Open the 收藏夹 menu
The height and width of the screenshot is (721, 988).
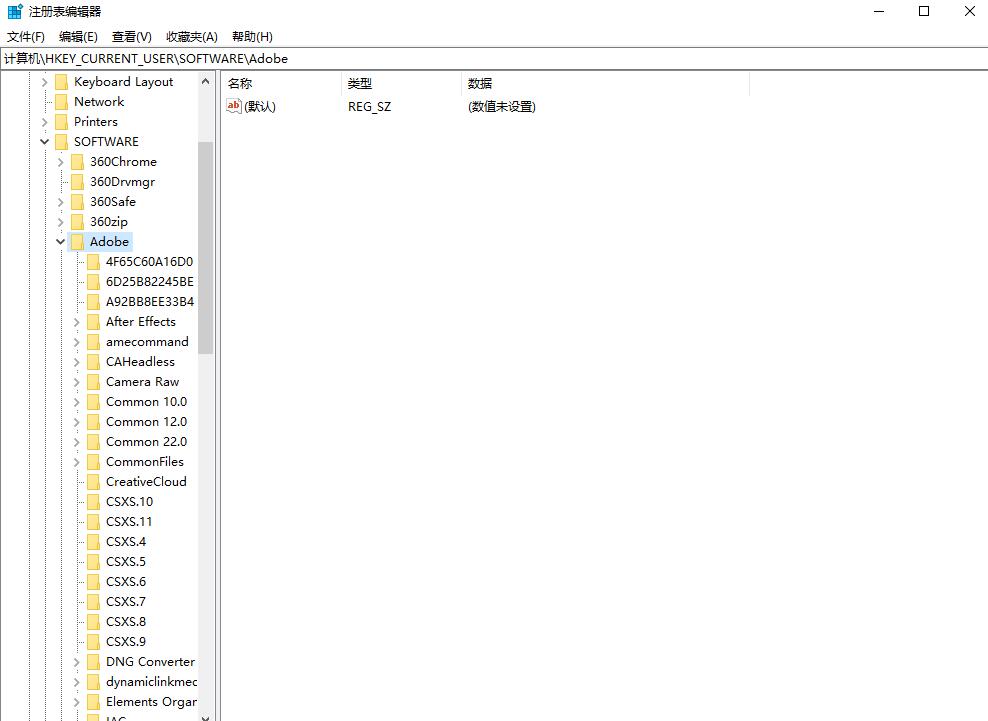coord(190,36)
